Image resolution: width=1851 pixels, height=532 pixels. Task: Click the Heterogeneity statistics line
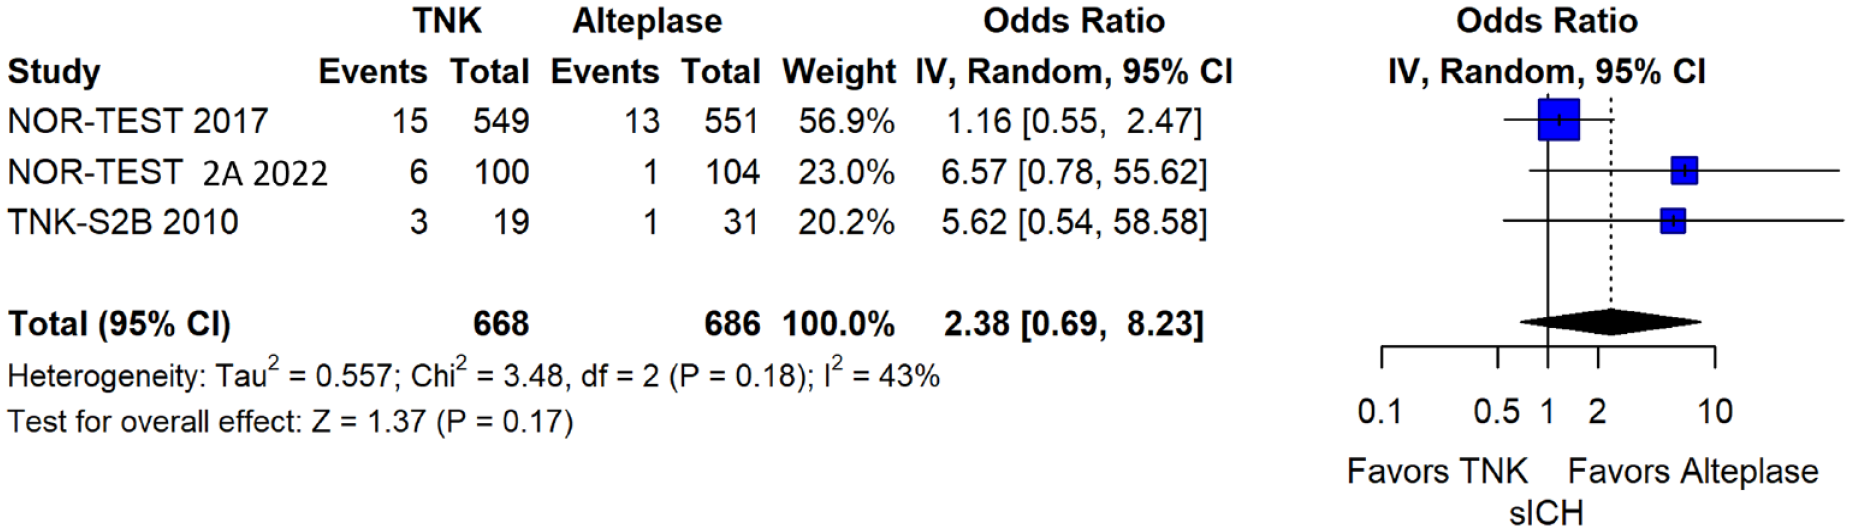pos(473,375)
